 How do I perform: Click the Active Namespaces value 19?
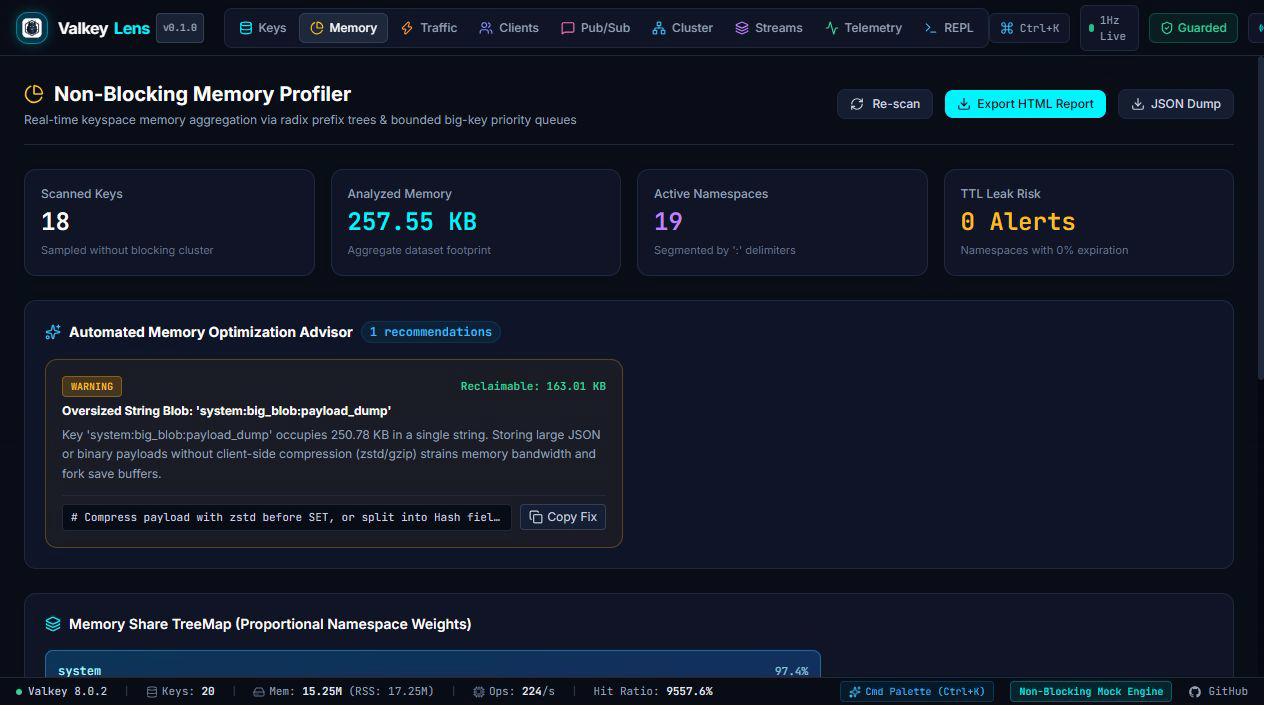click(668, 221)
